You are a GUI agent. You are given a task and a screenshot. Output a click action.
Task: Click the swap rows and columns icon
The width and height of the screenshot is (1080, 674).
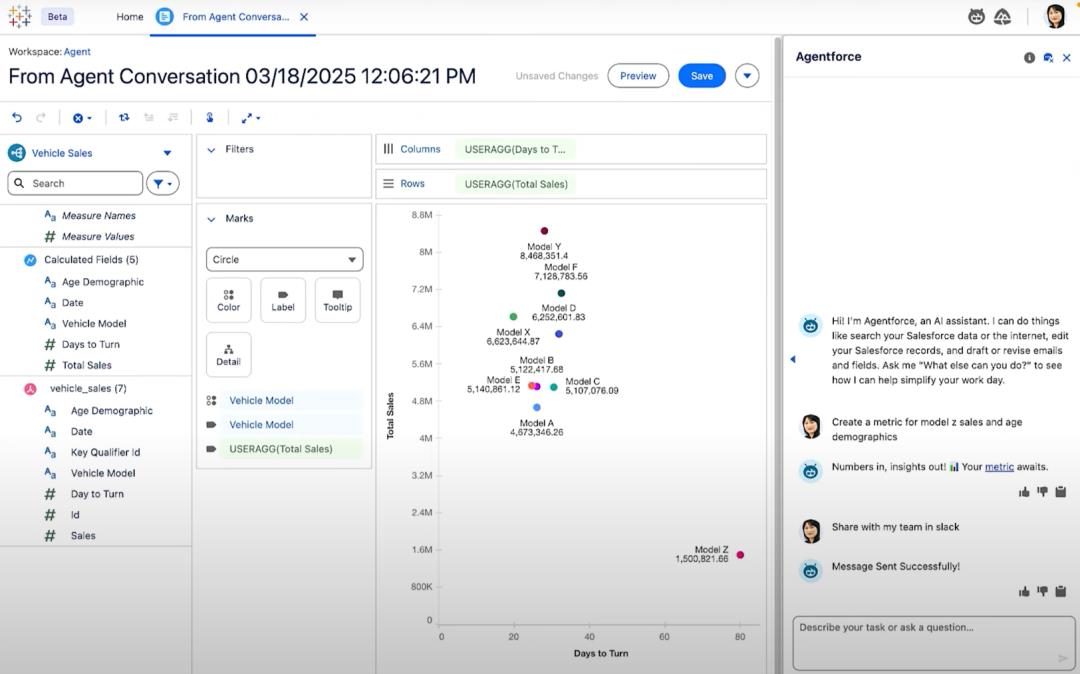click(x=124, y=118)
